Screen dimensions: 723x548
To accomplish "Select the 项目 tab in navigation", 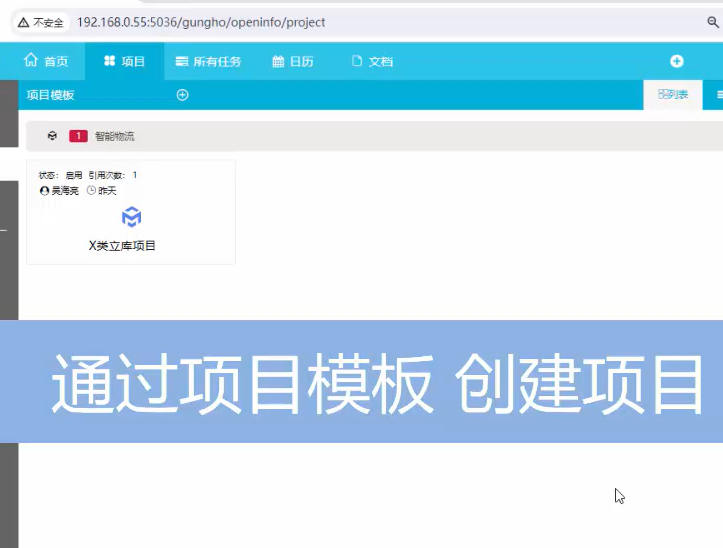I will (x=124, y=61).
